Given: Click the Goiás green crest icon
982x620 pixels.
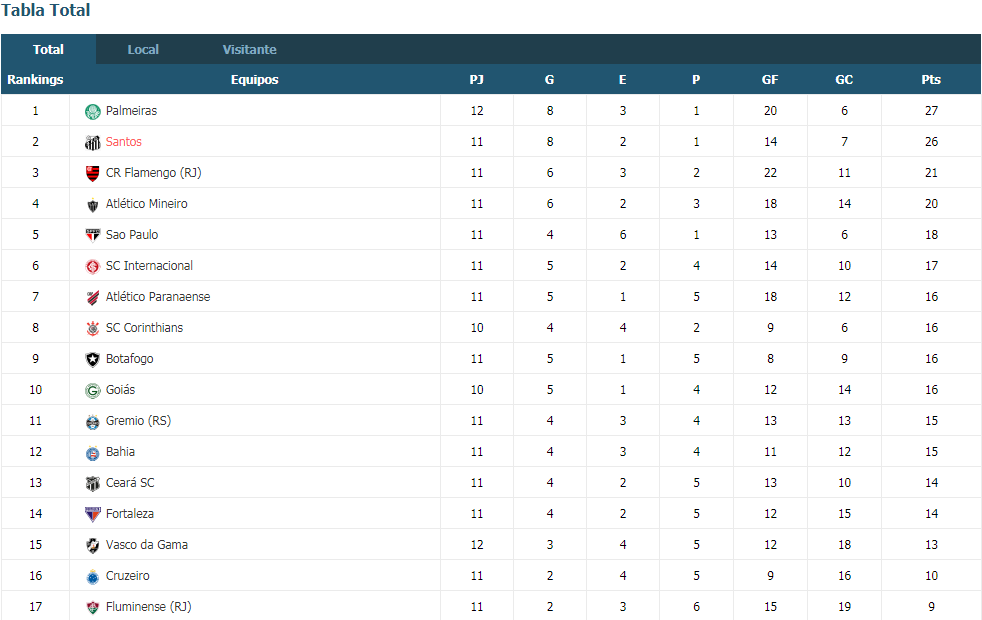Looking at the screenshot, I should (93, 391).
